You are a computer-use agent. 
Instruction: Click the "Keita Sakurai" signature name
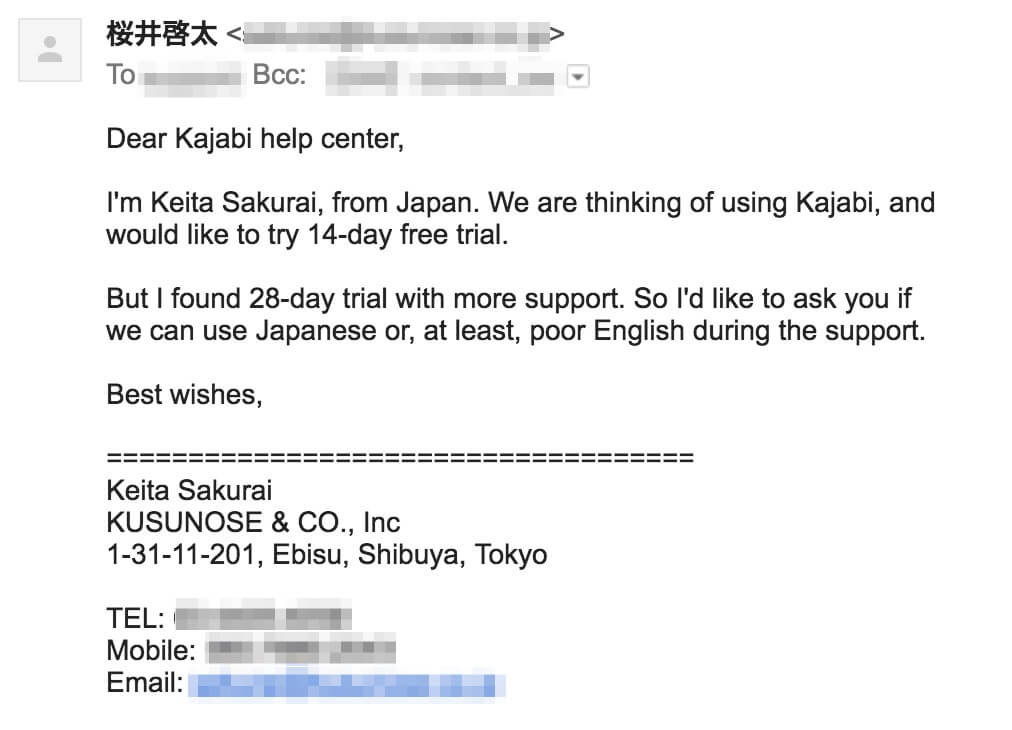click(x=189, y=491)
